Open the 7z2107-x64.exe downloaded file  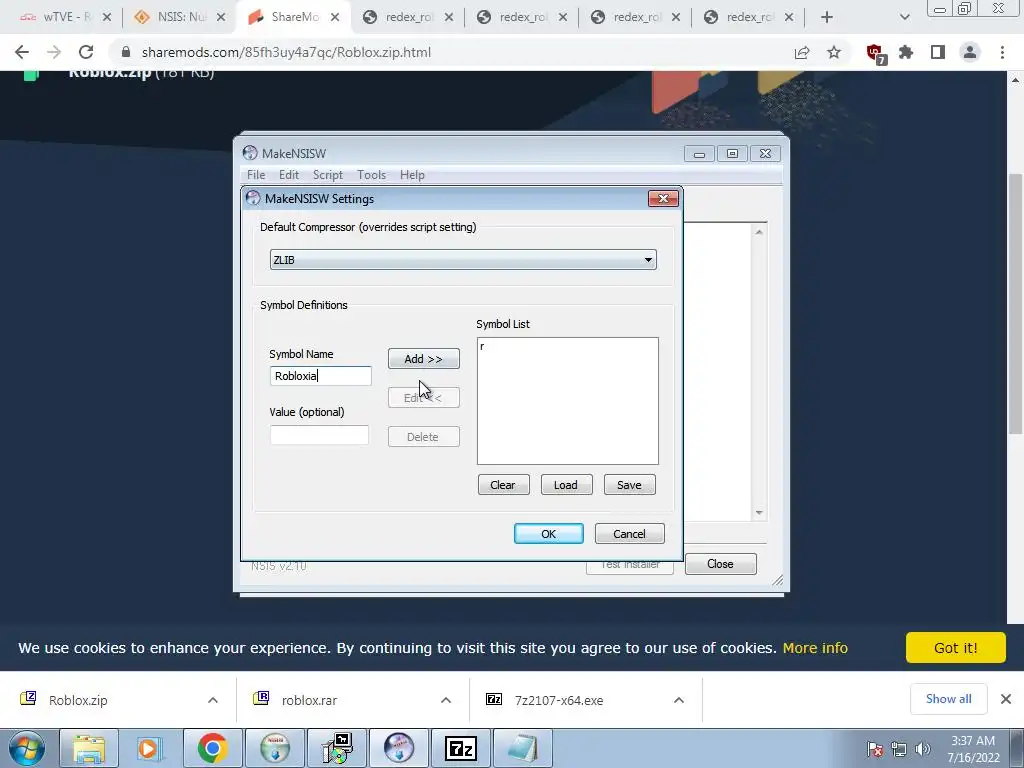coord(559,700)
